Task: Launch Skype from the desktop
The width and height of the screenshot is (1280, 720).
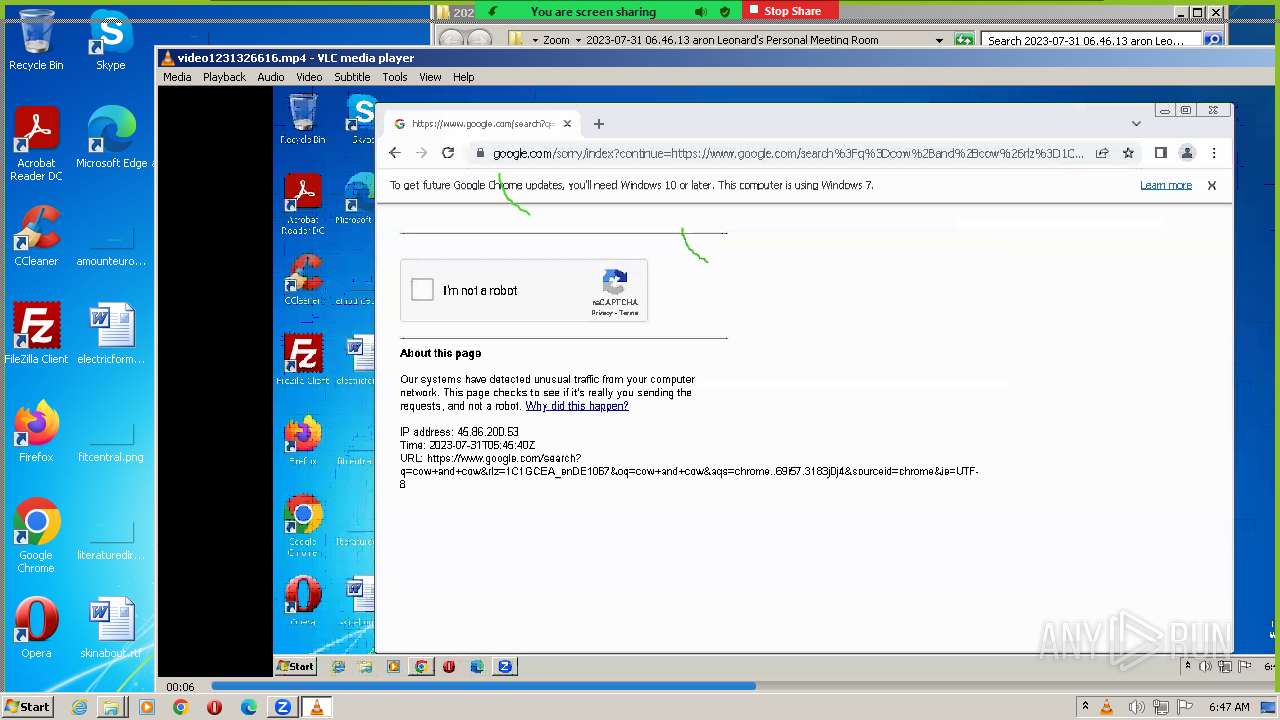Action: click(110, 40)
